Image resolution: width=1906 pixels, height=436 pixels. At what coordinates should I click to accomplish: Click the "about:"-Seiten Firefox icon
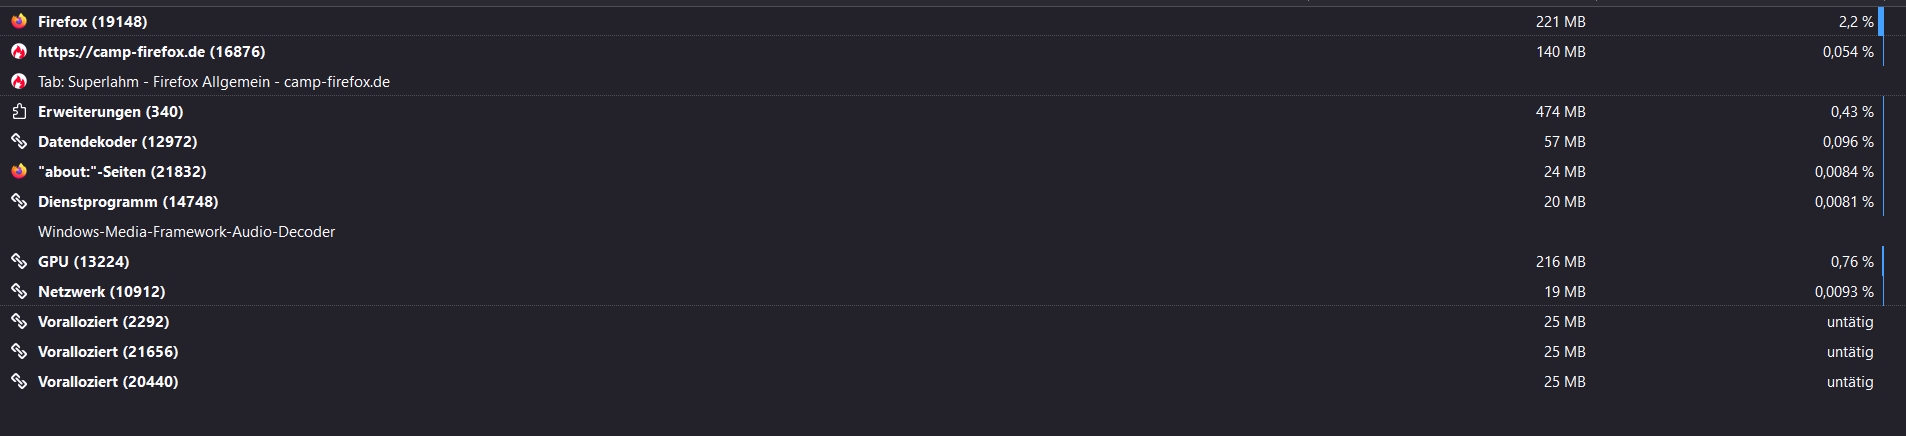(18, 171)
